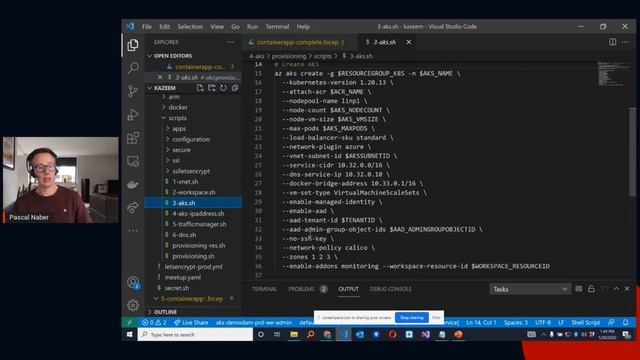Click feedback icon in status bar
The width and height of the screenshot is (640, 360).
[611, 322]
